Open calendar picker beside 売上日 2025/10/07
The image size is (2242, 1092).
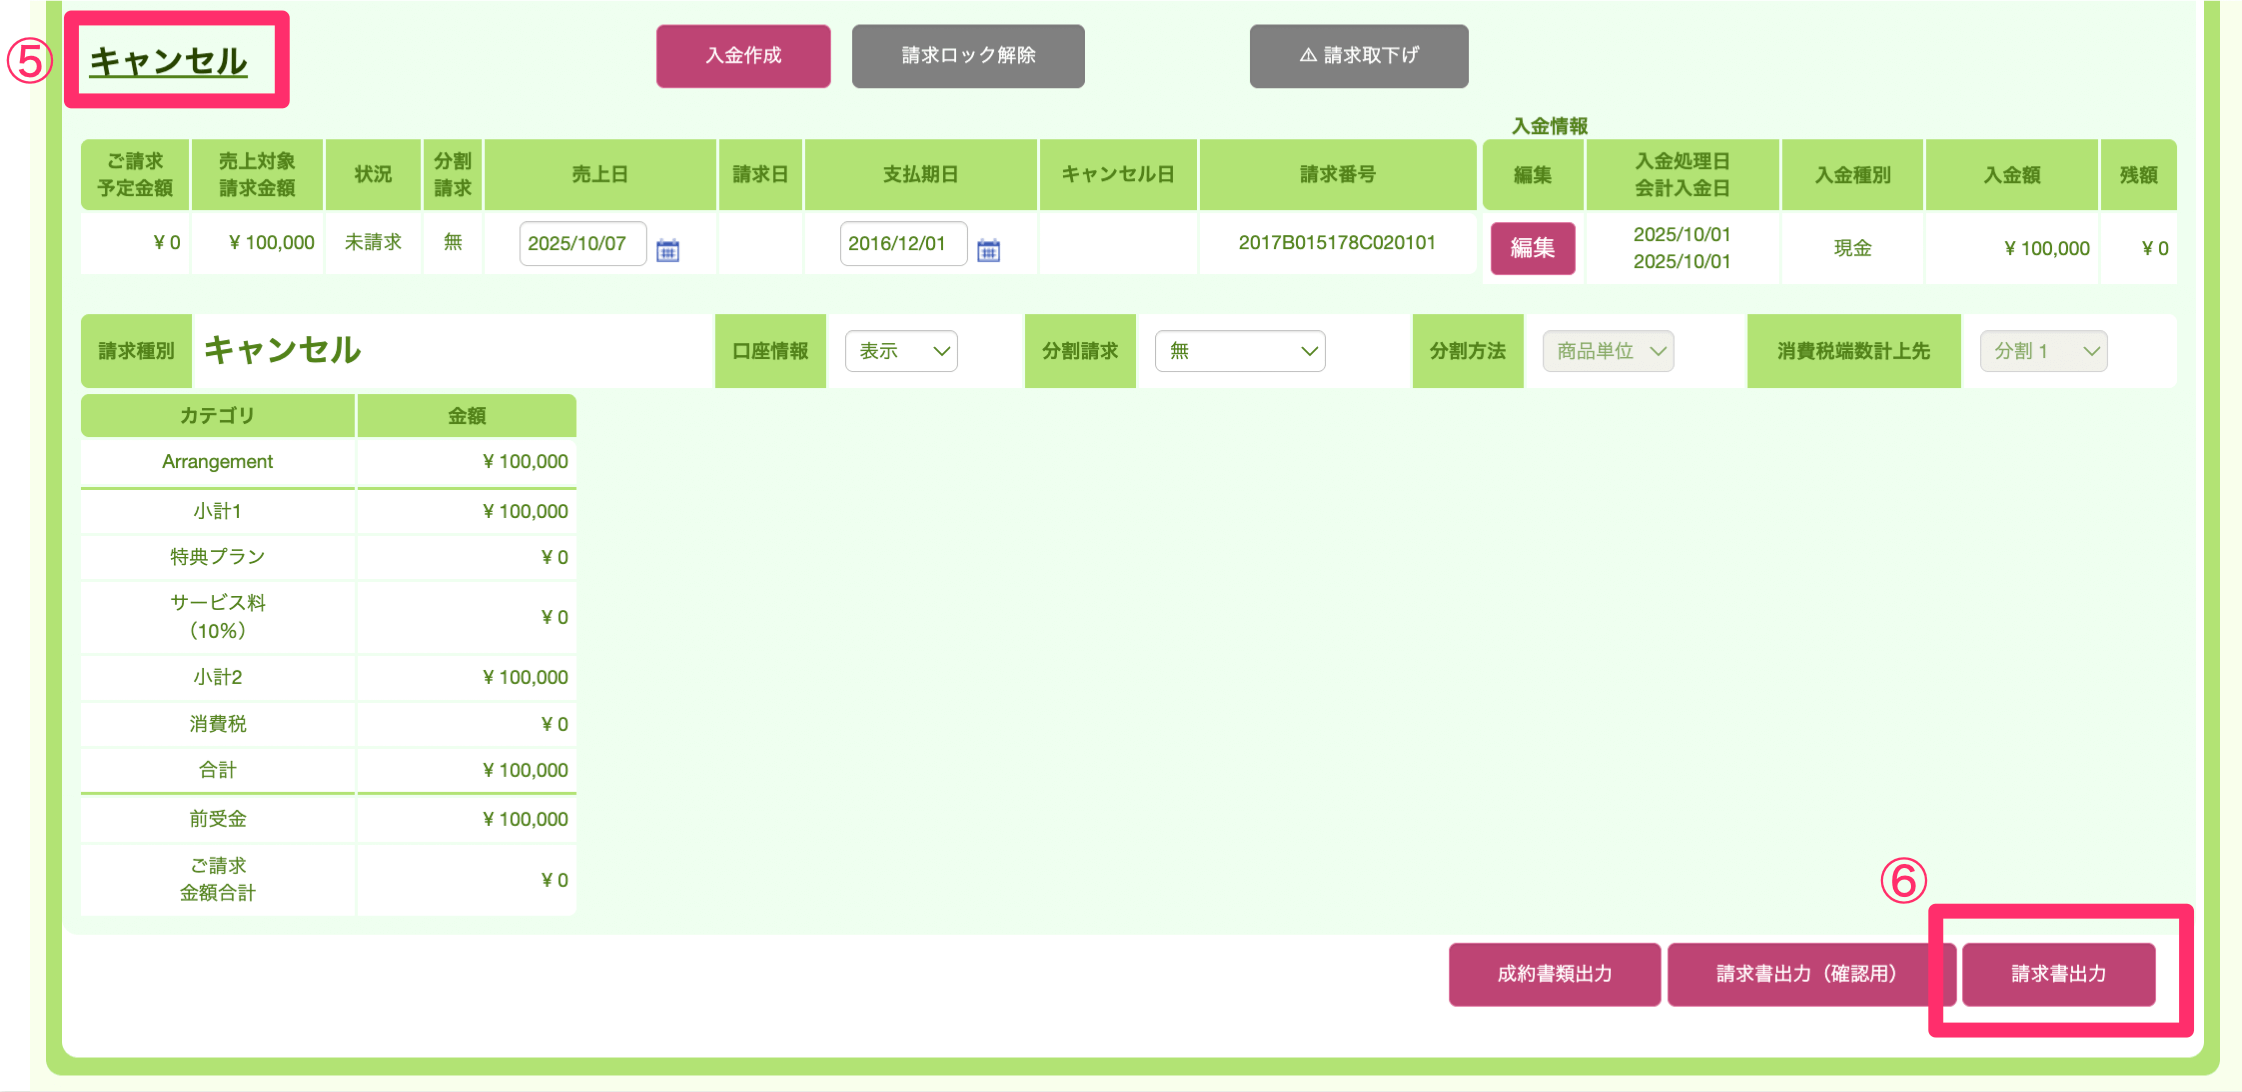(668, 250)
